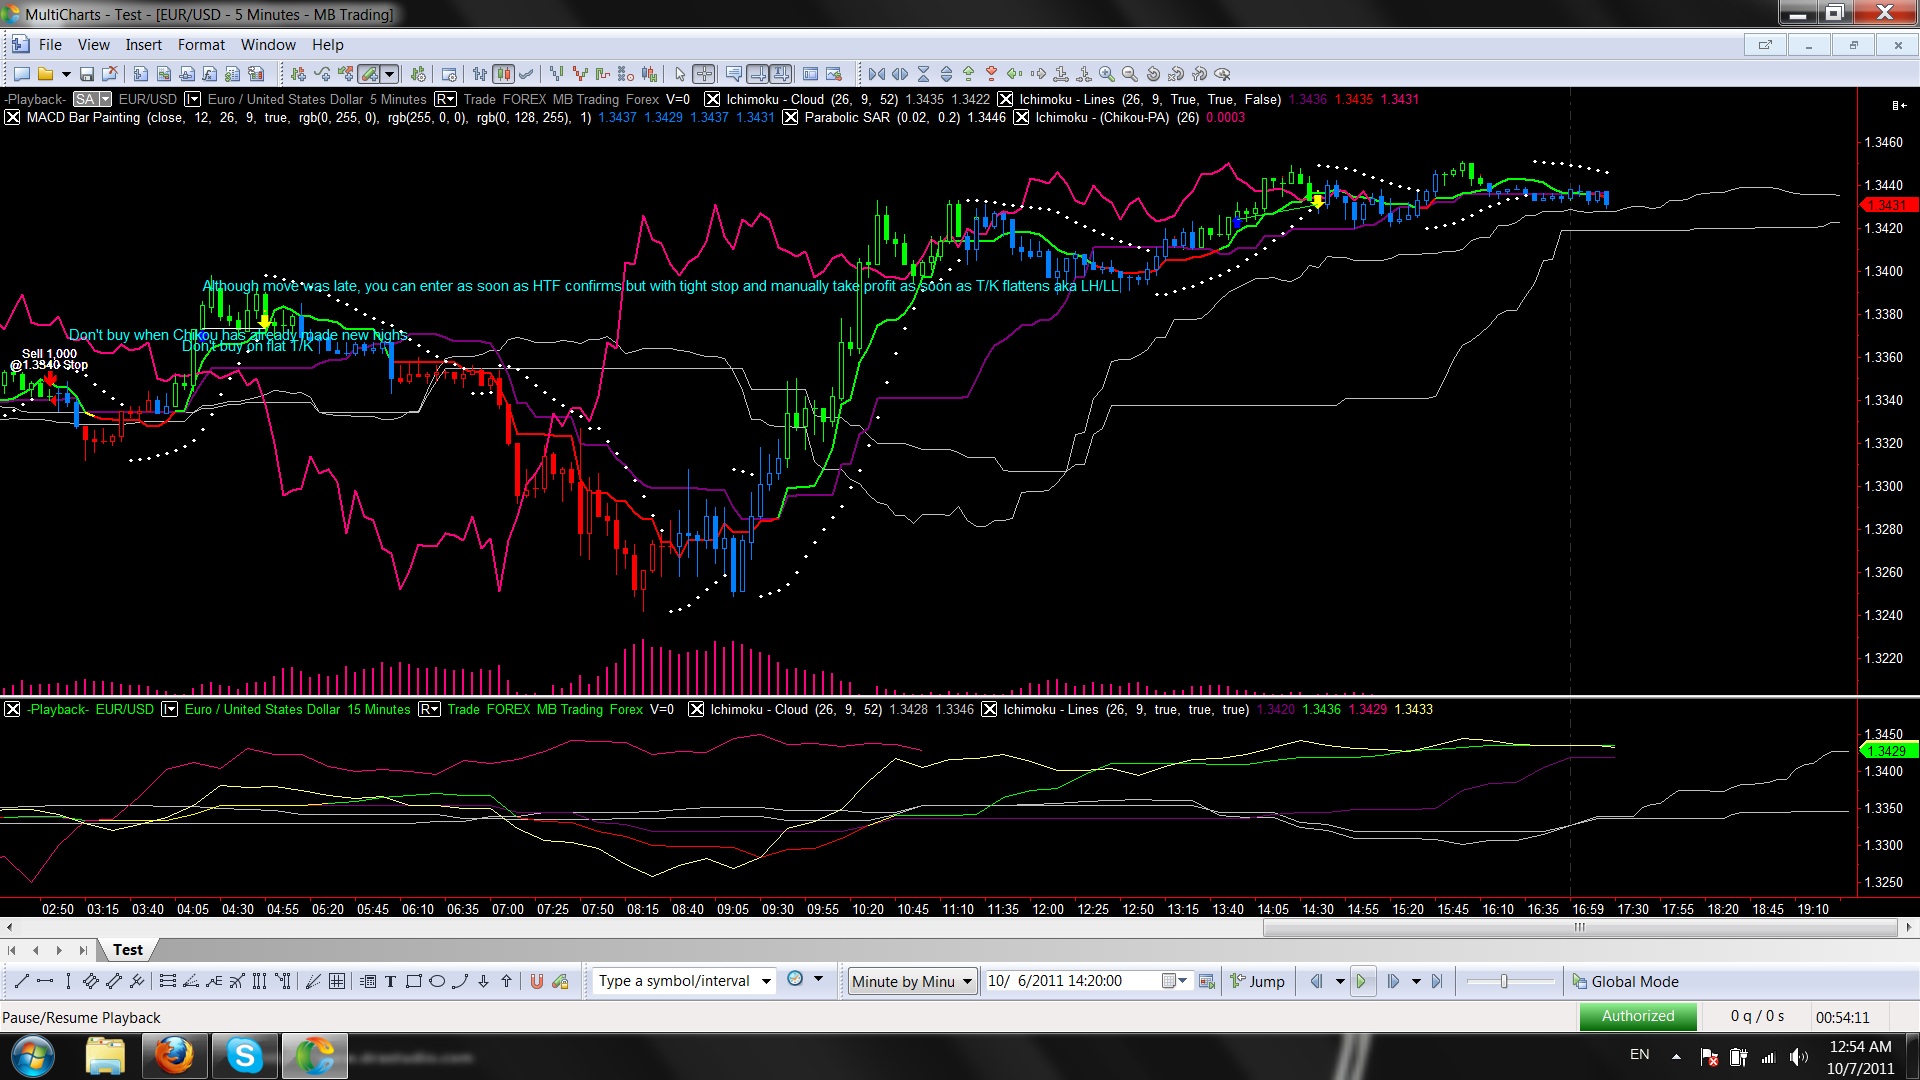Open the dropdown next to EUR/USD 5-minute symbol
This screenshot has height=1080, width=1920.
tap(193, 99)
